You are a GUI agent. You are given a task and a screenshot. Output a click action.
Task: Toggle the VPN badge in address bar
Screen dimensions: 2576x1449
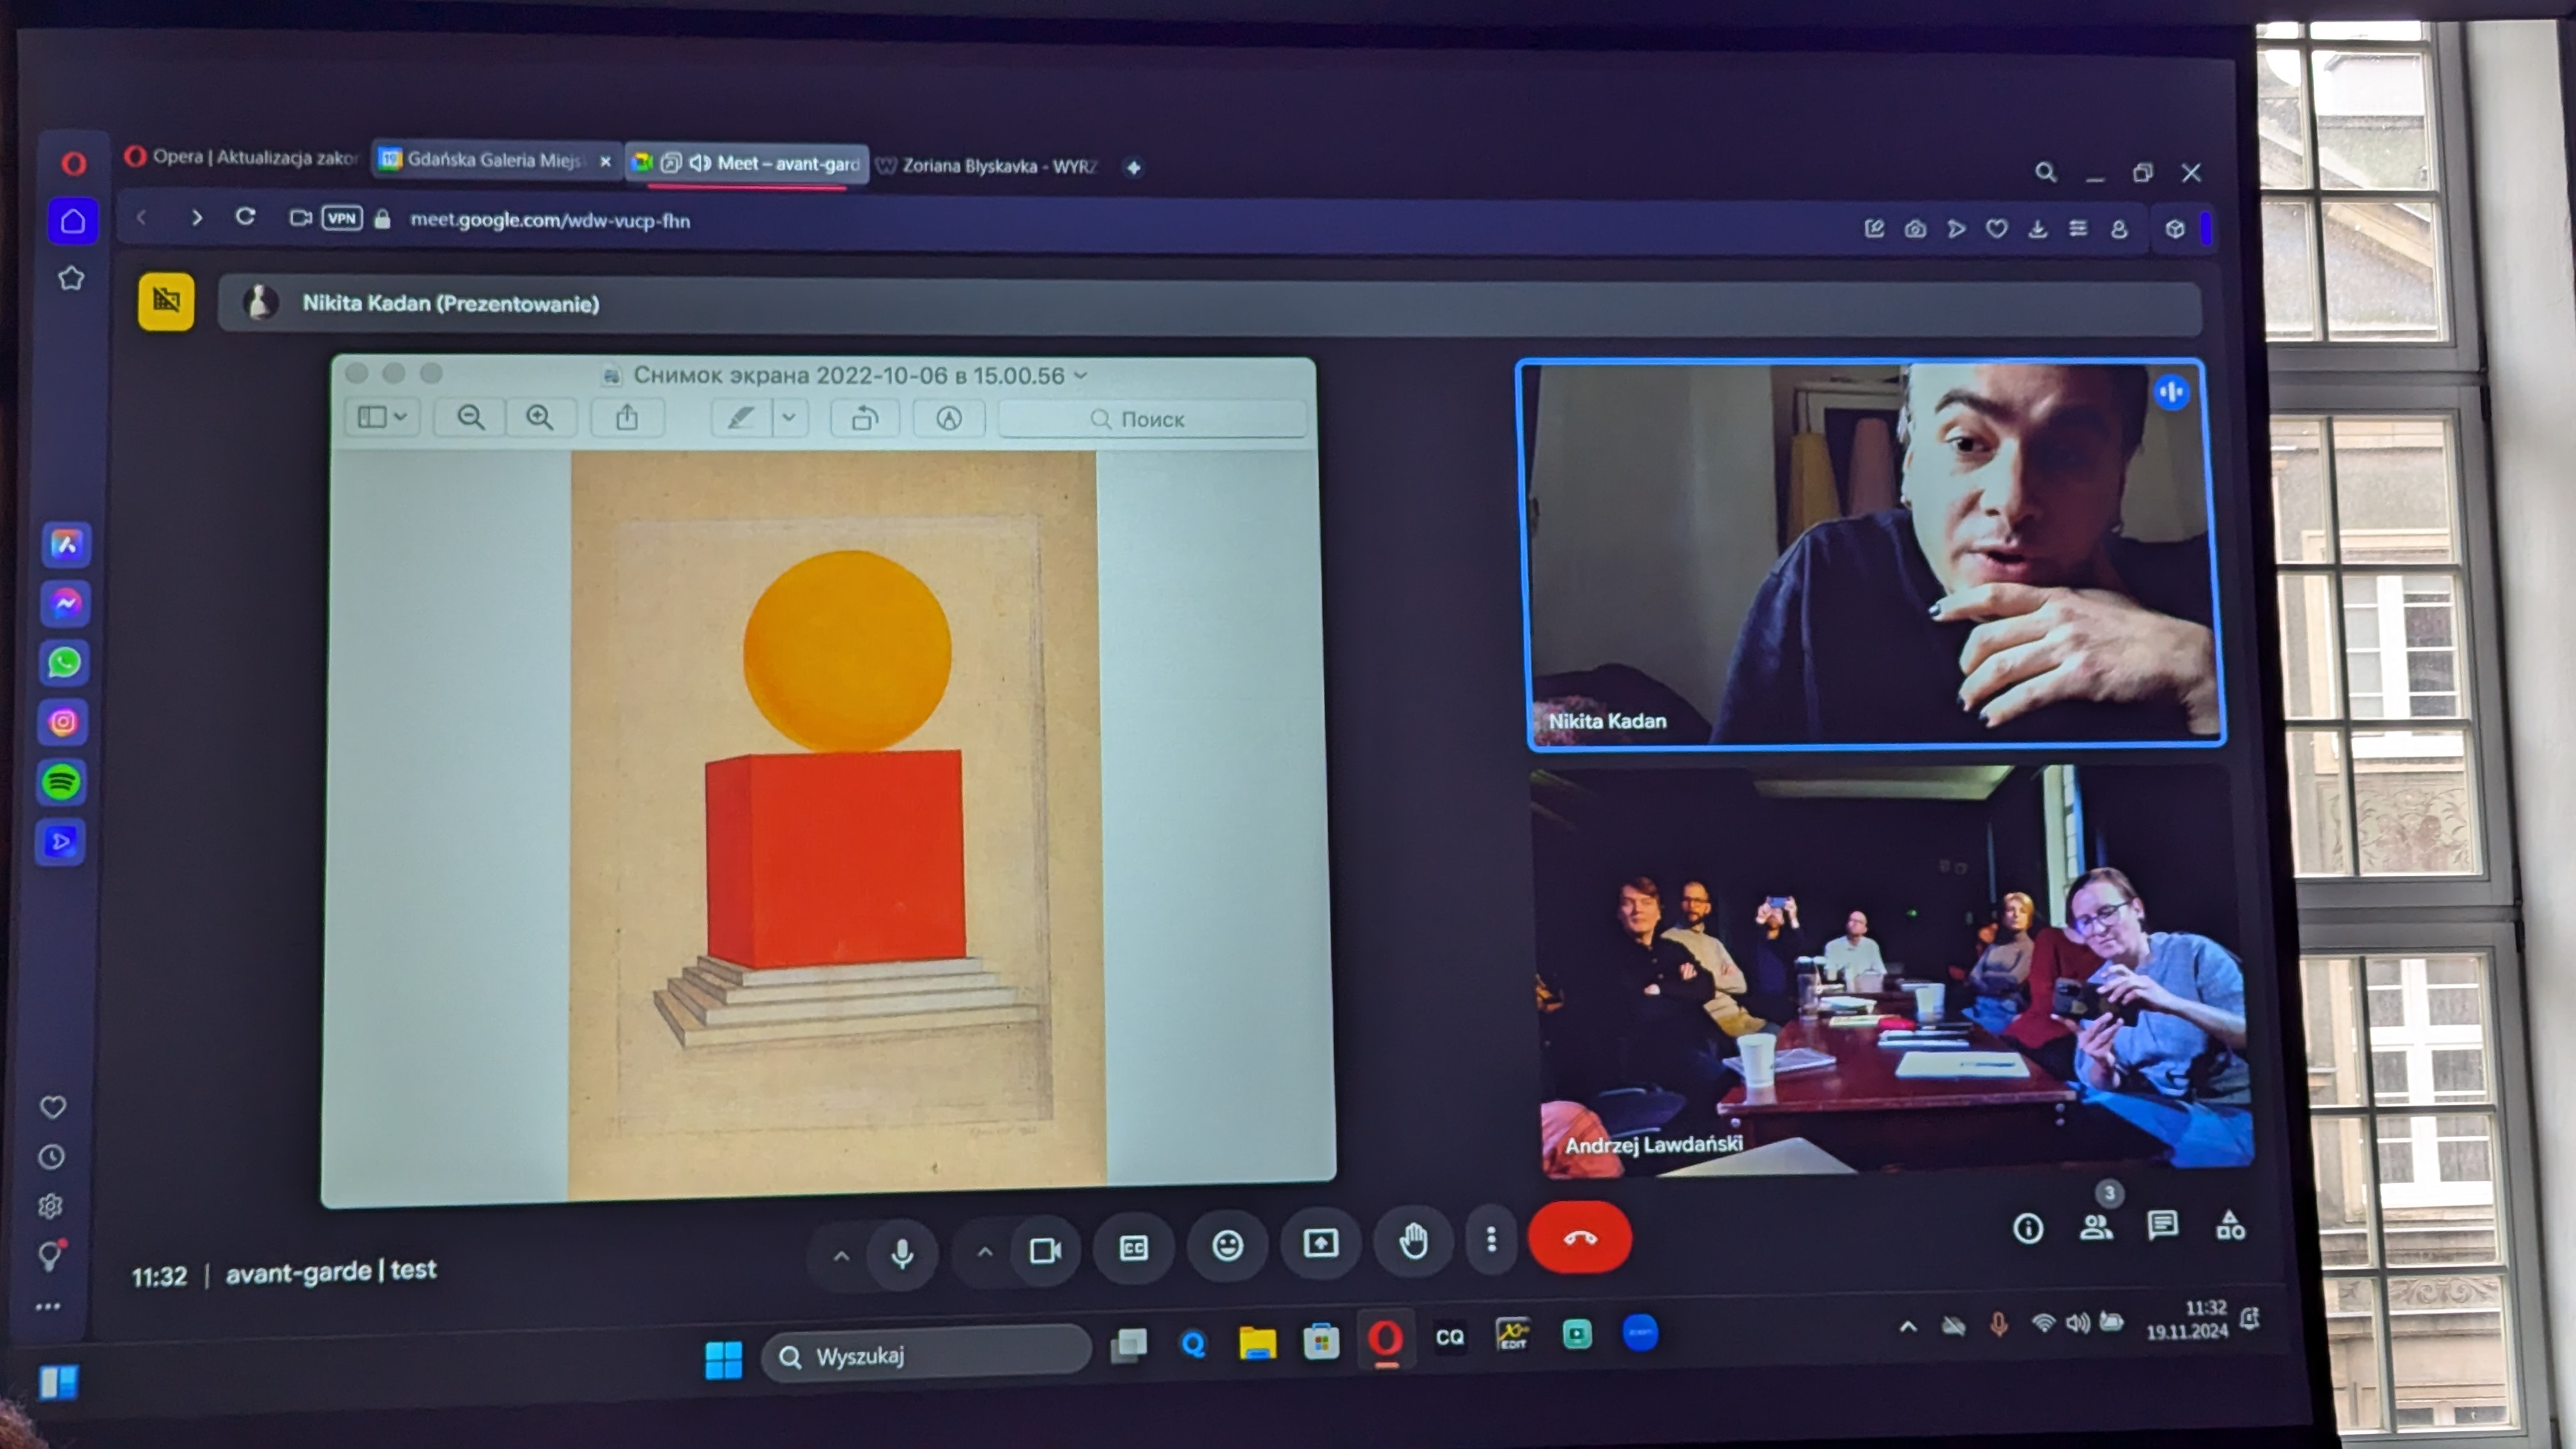coord(342,218)
